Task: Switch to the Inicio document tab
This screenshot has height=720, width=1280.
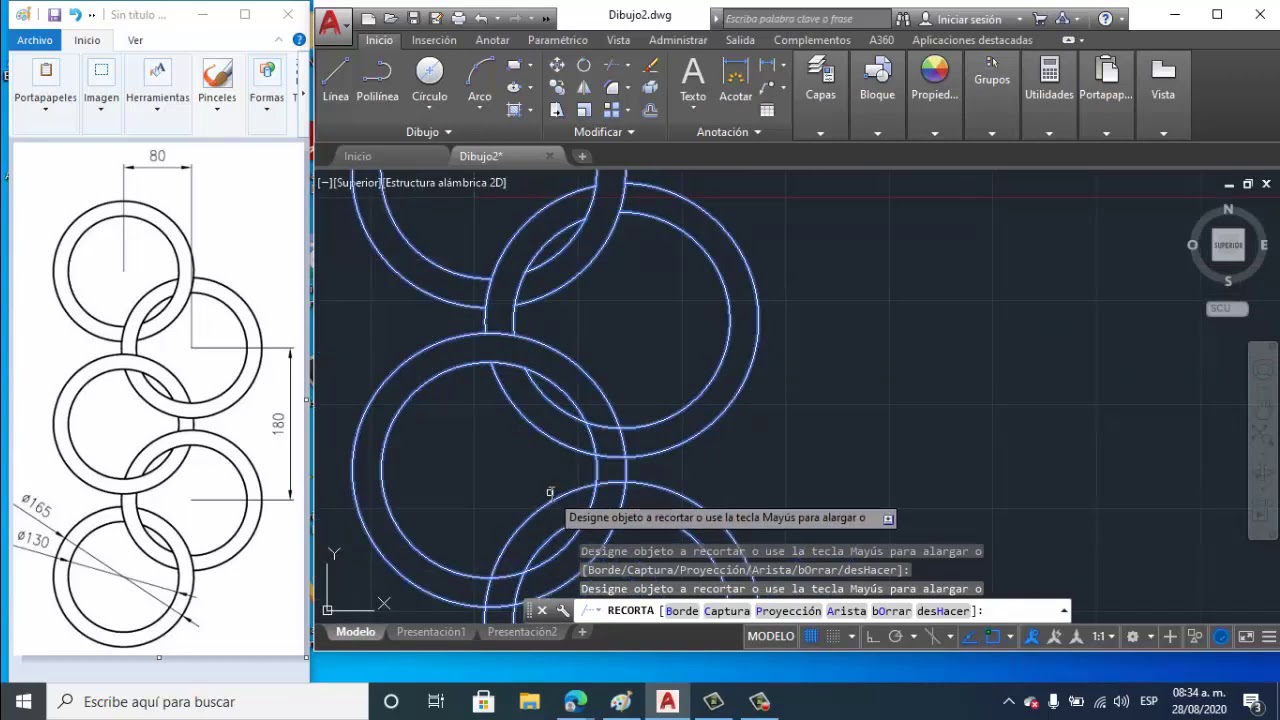Action: [x=357, y=156]
